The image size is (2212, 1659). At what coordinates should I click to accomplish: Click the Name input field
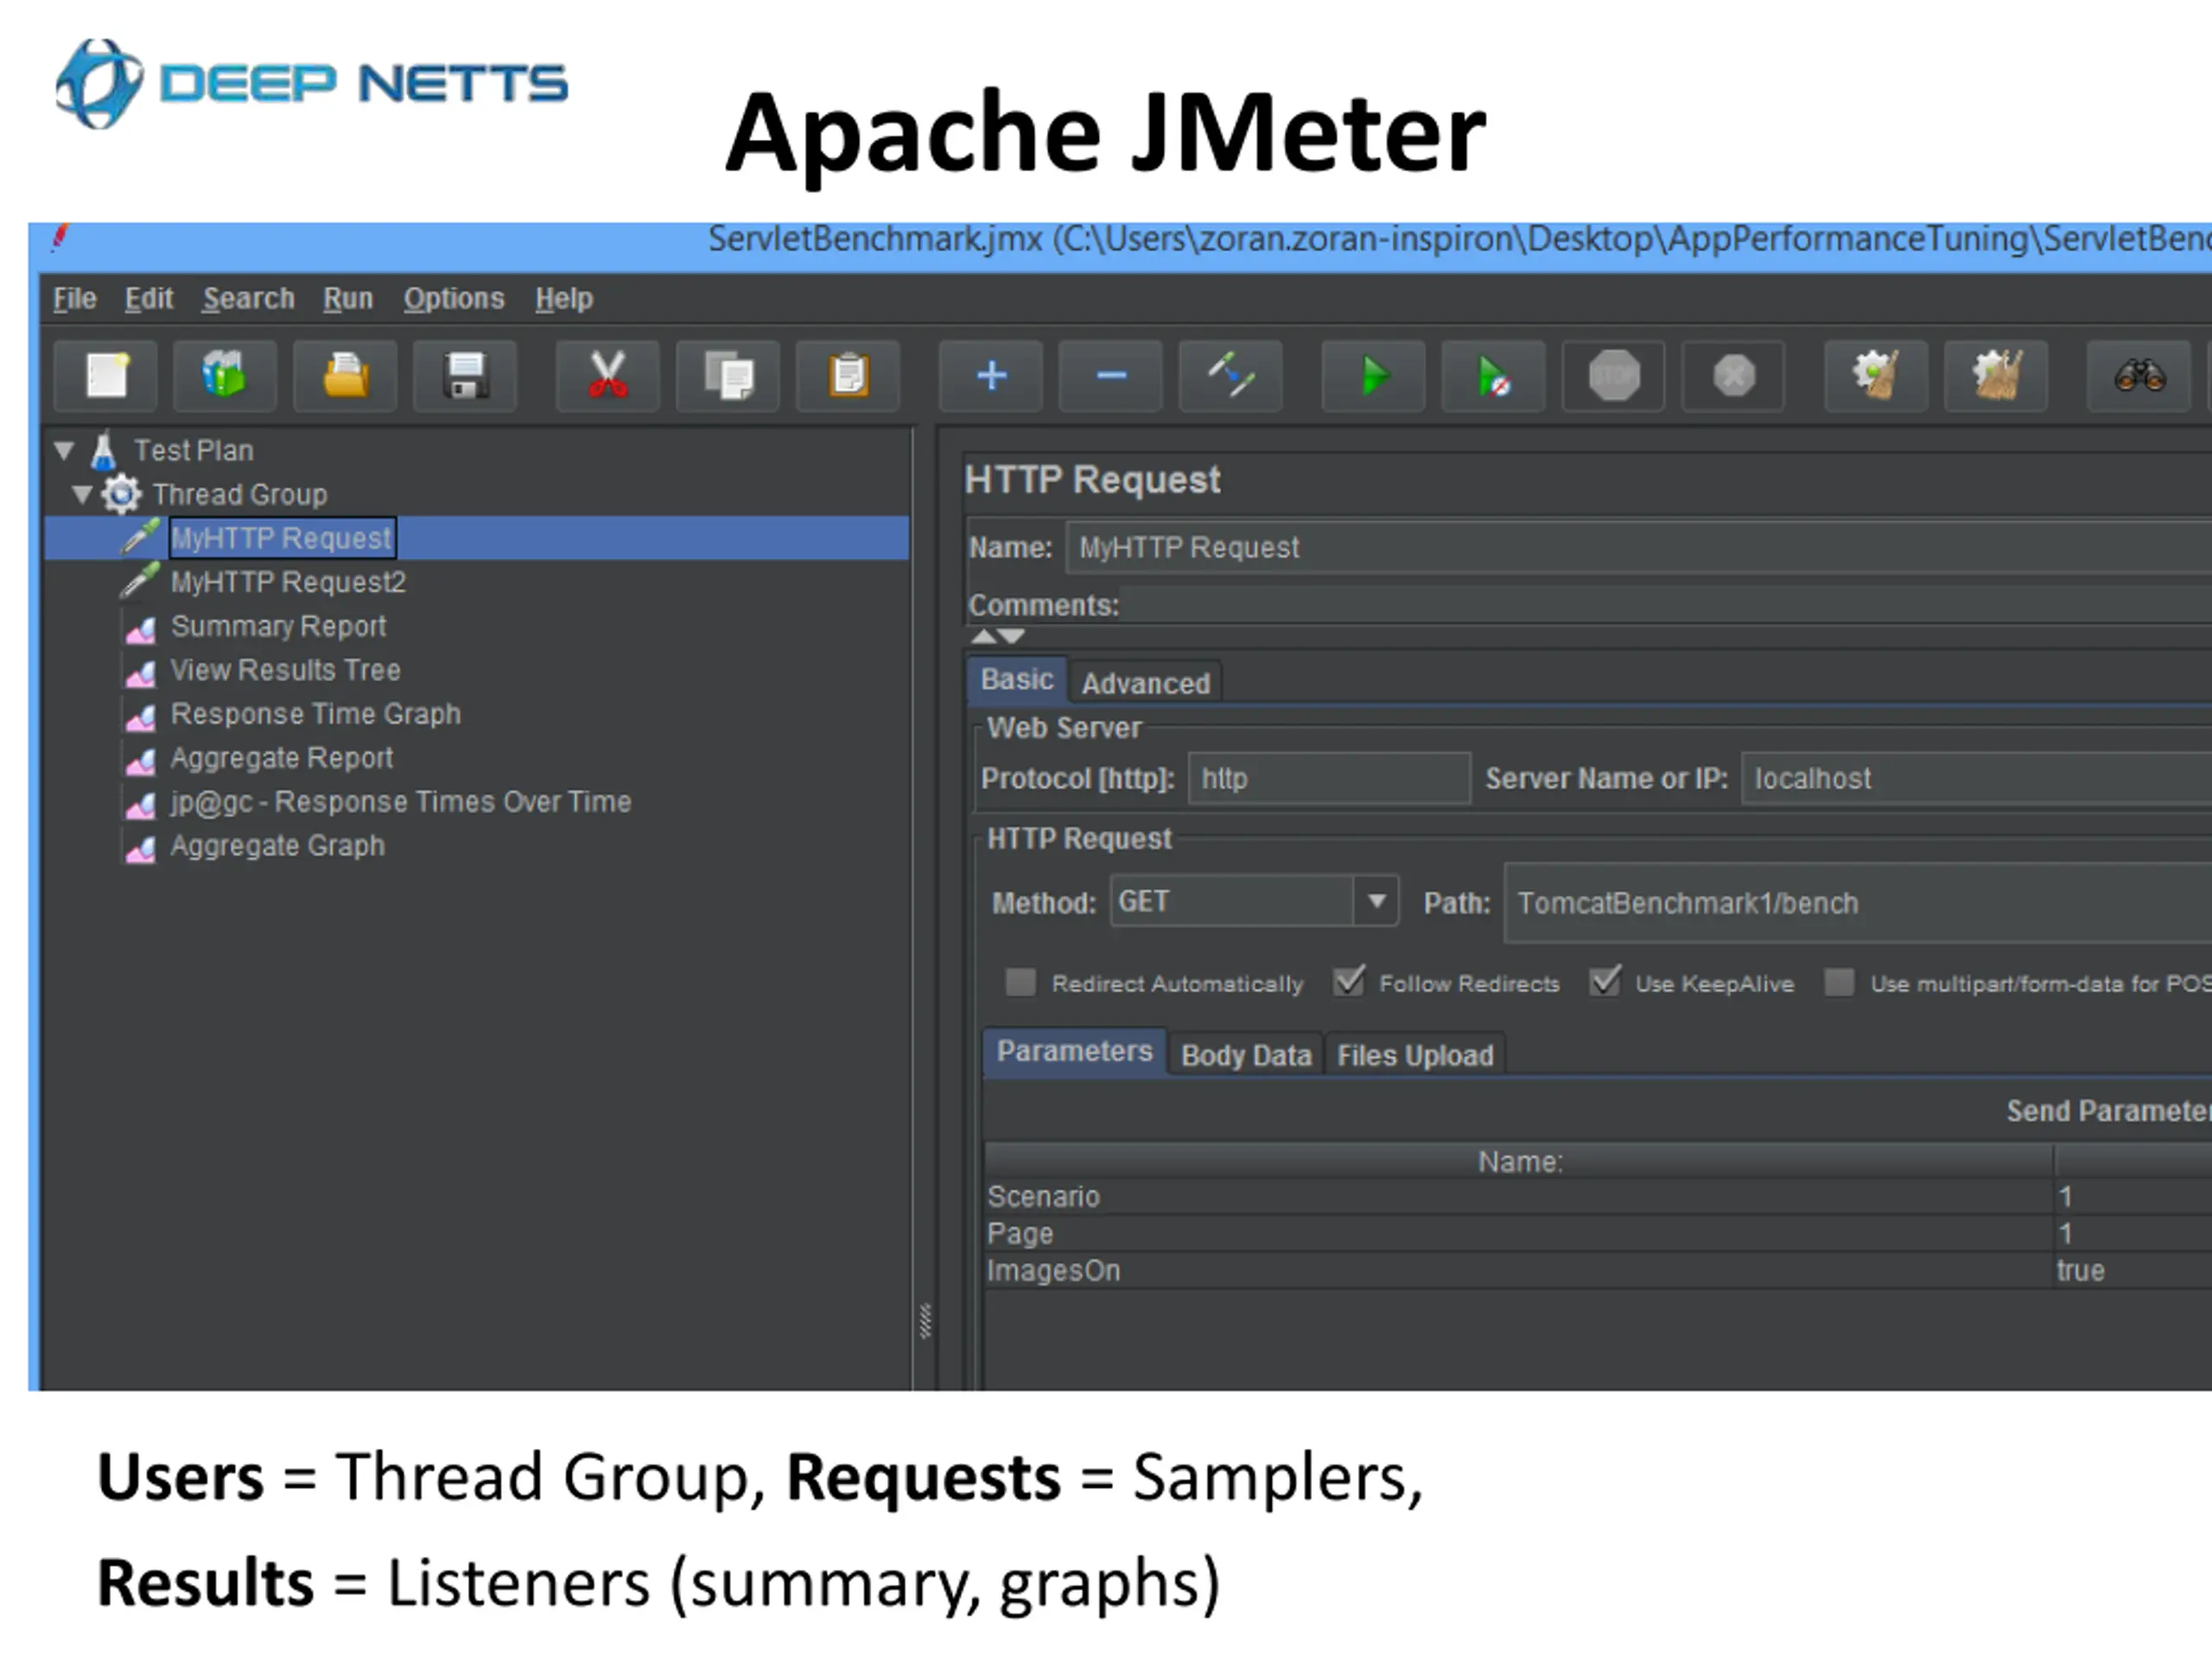1639,547
